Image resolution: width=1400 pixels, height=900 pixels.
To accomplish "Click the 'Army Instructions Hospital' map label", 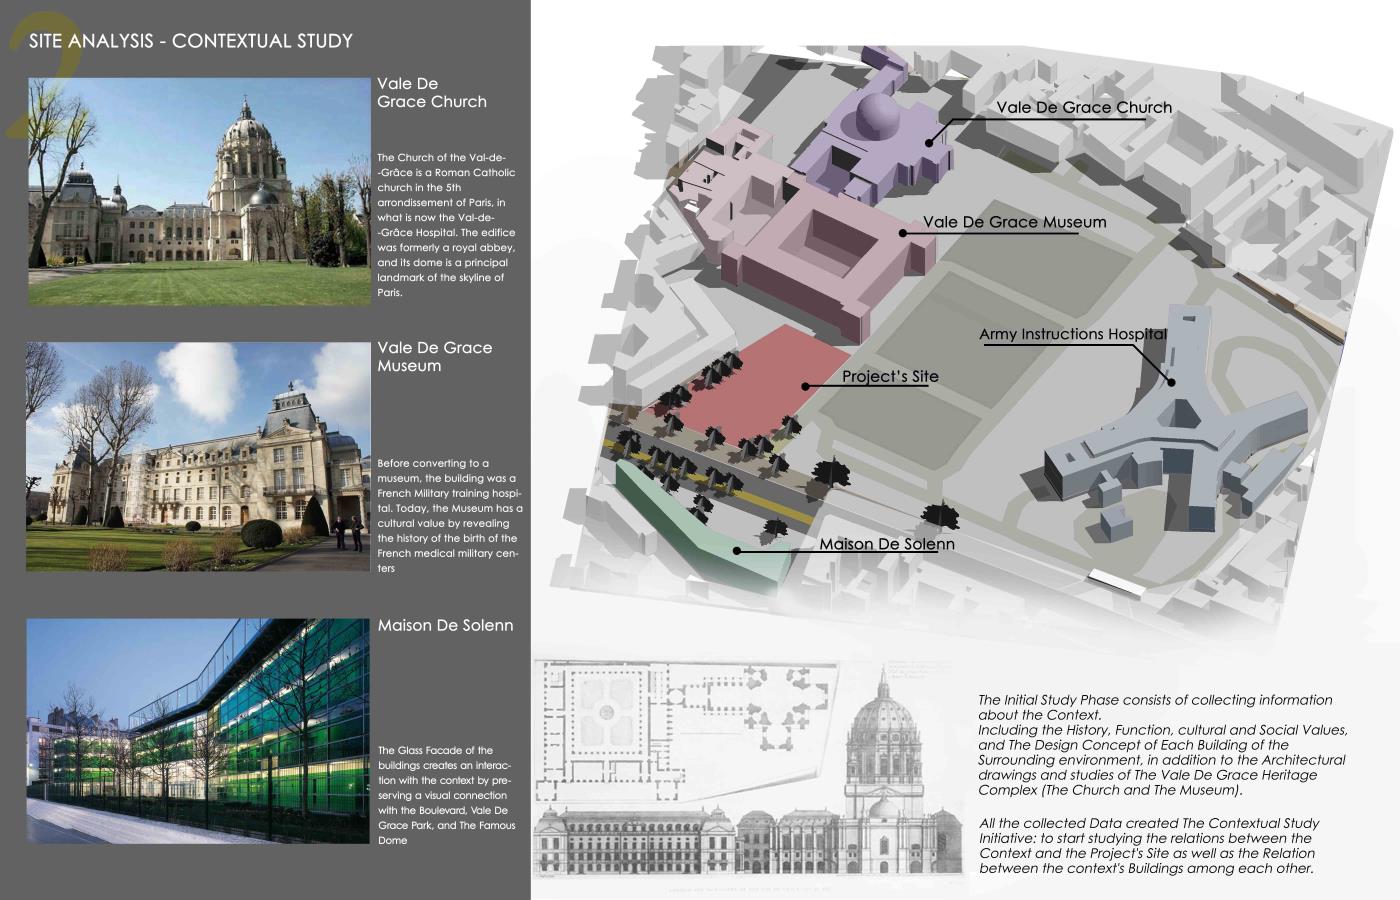I will [1072, 334].
